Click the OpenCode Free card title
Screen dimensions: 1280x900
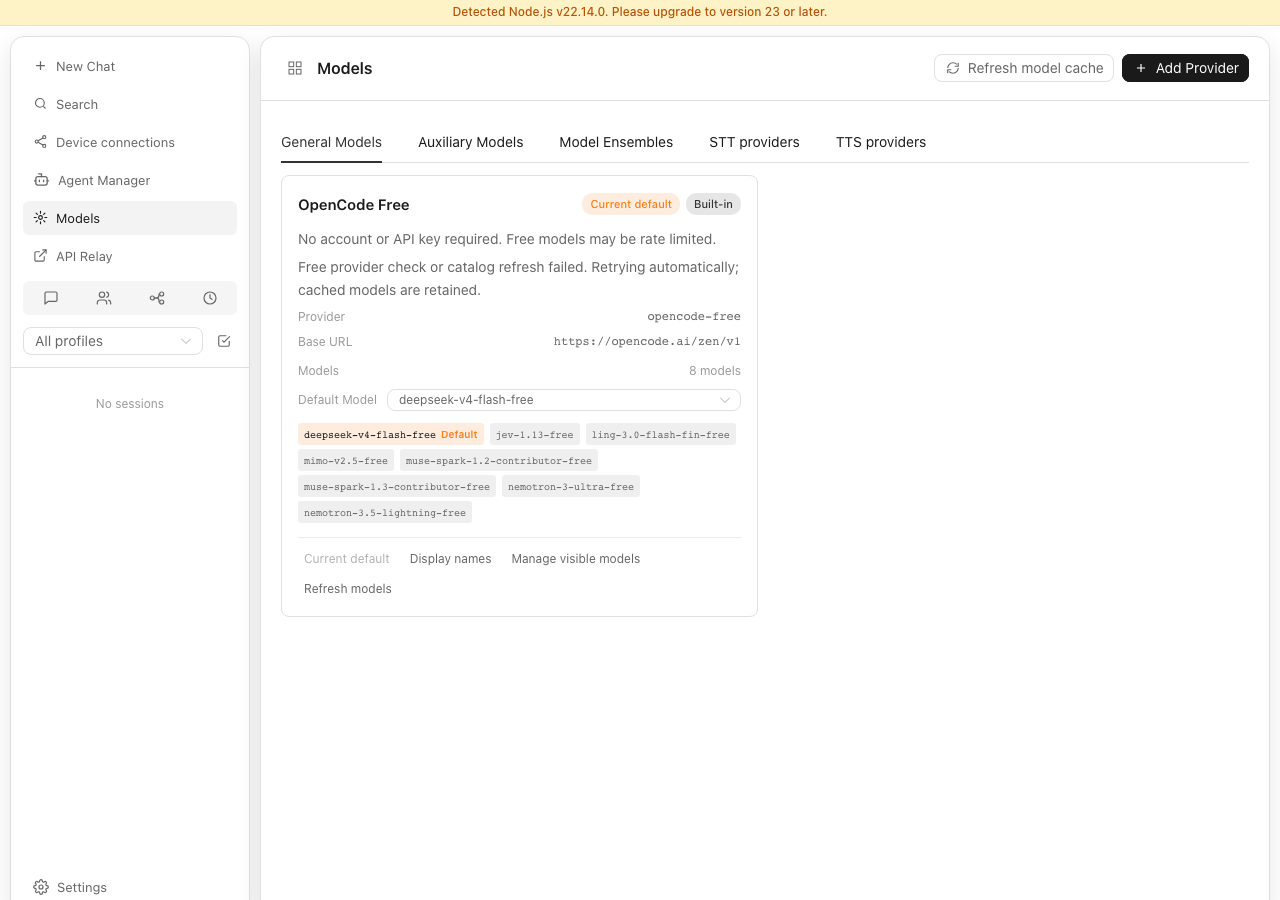coord(354,205)
